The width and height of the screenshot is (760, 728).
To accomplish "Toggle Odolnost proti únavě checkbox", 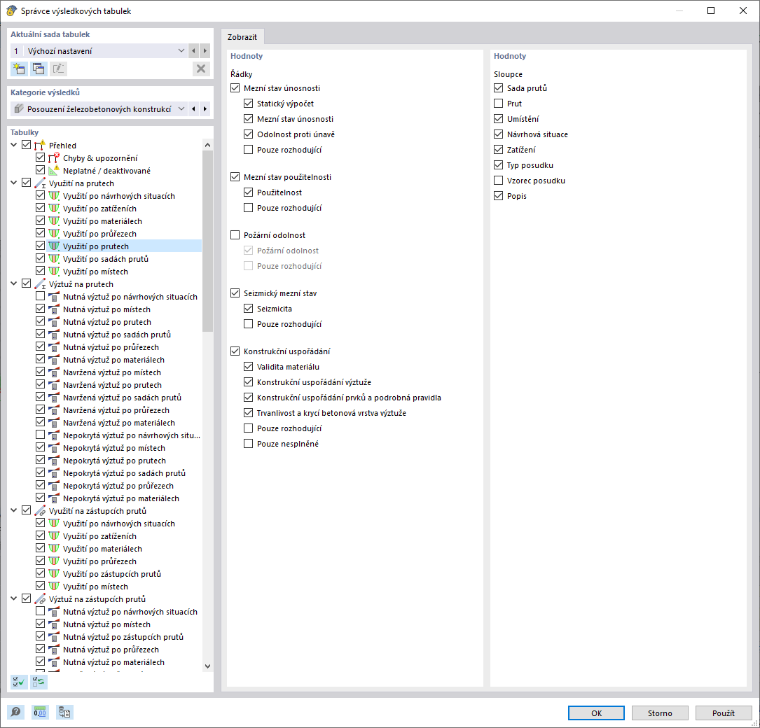I will pyautogui.click(x=248, y=134).
